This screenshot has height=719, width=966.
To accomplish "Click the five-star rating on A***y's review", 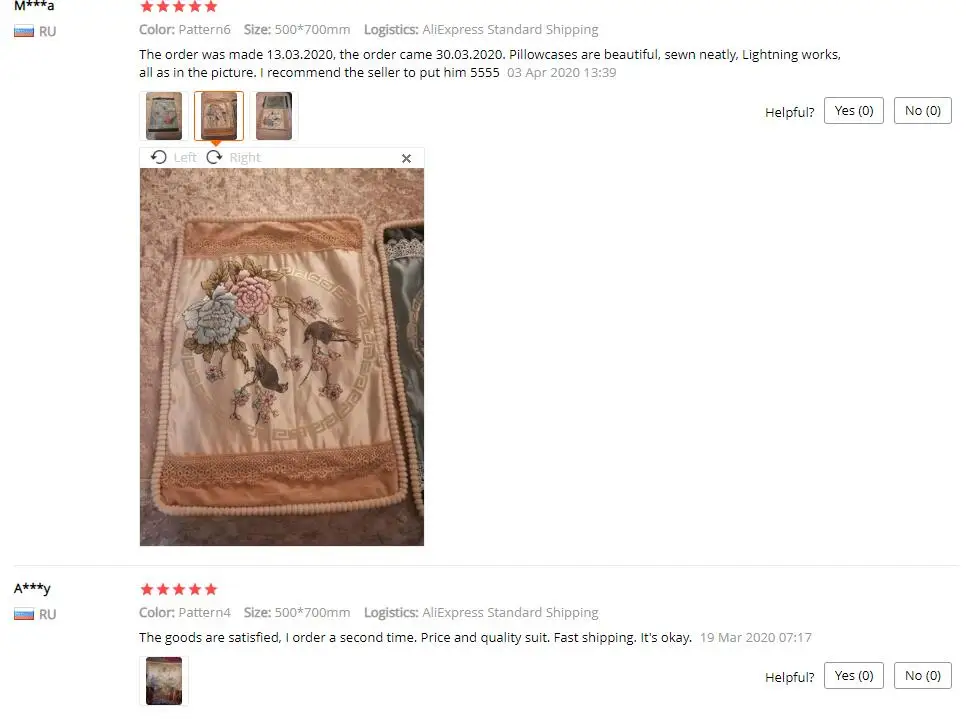I will click(179, 589).
